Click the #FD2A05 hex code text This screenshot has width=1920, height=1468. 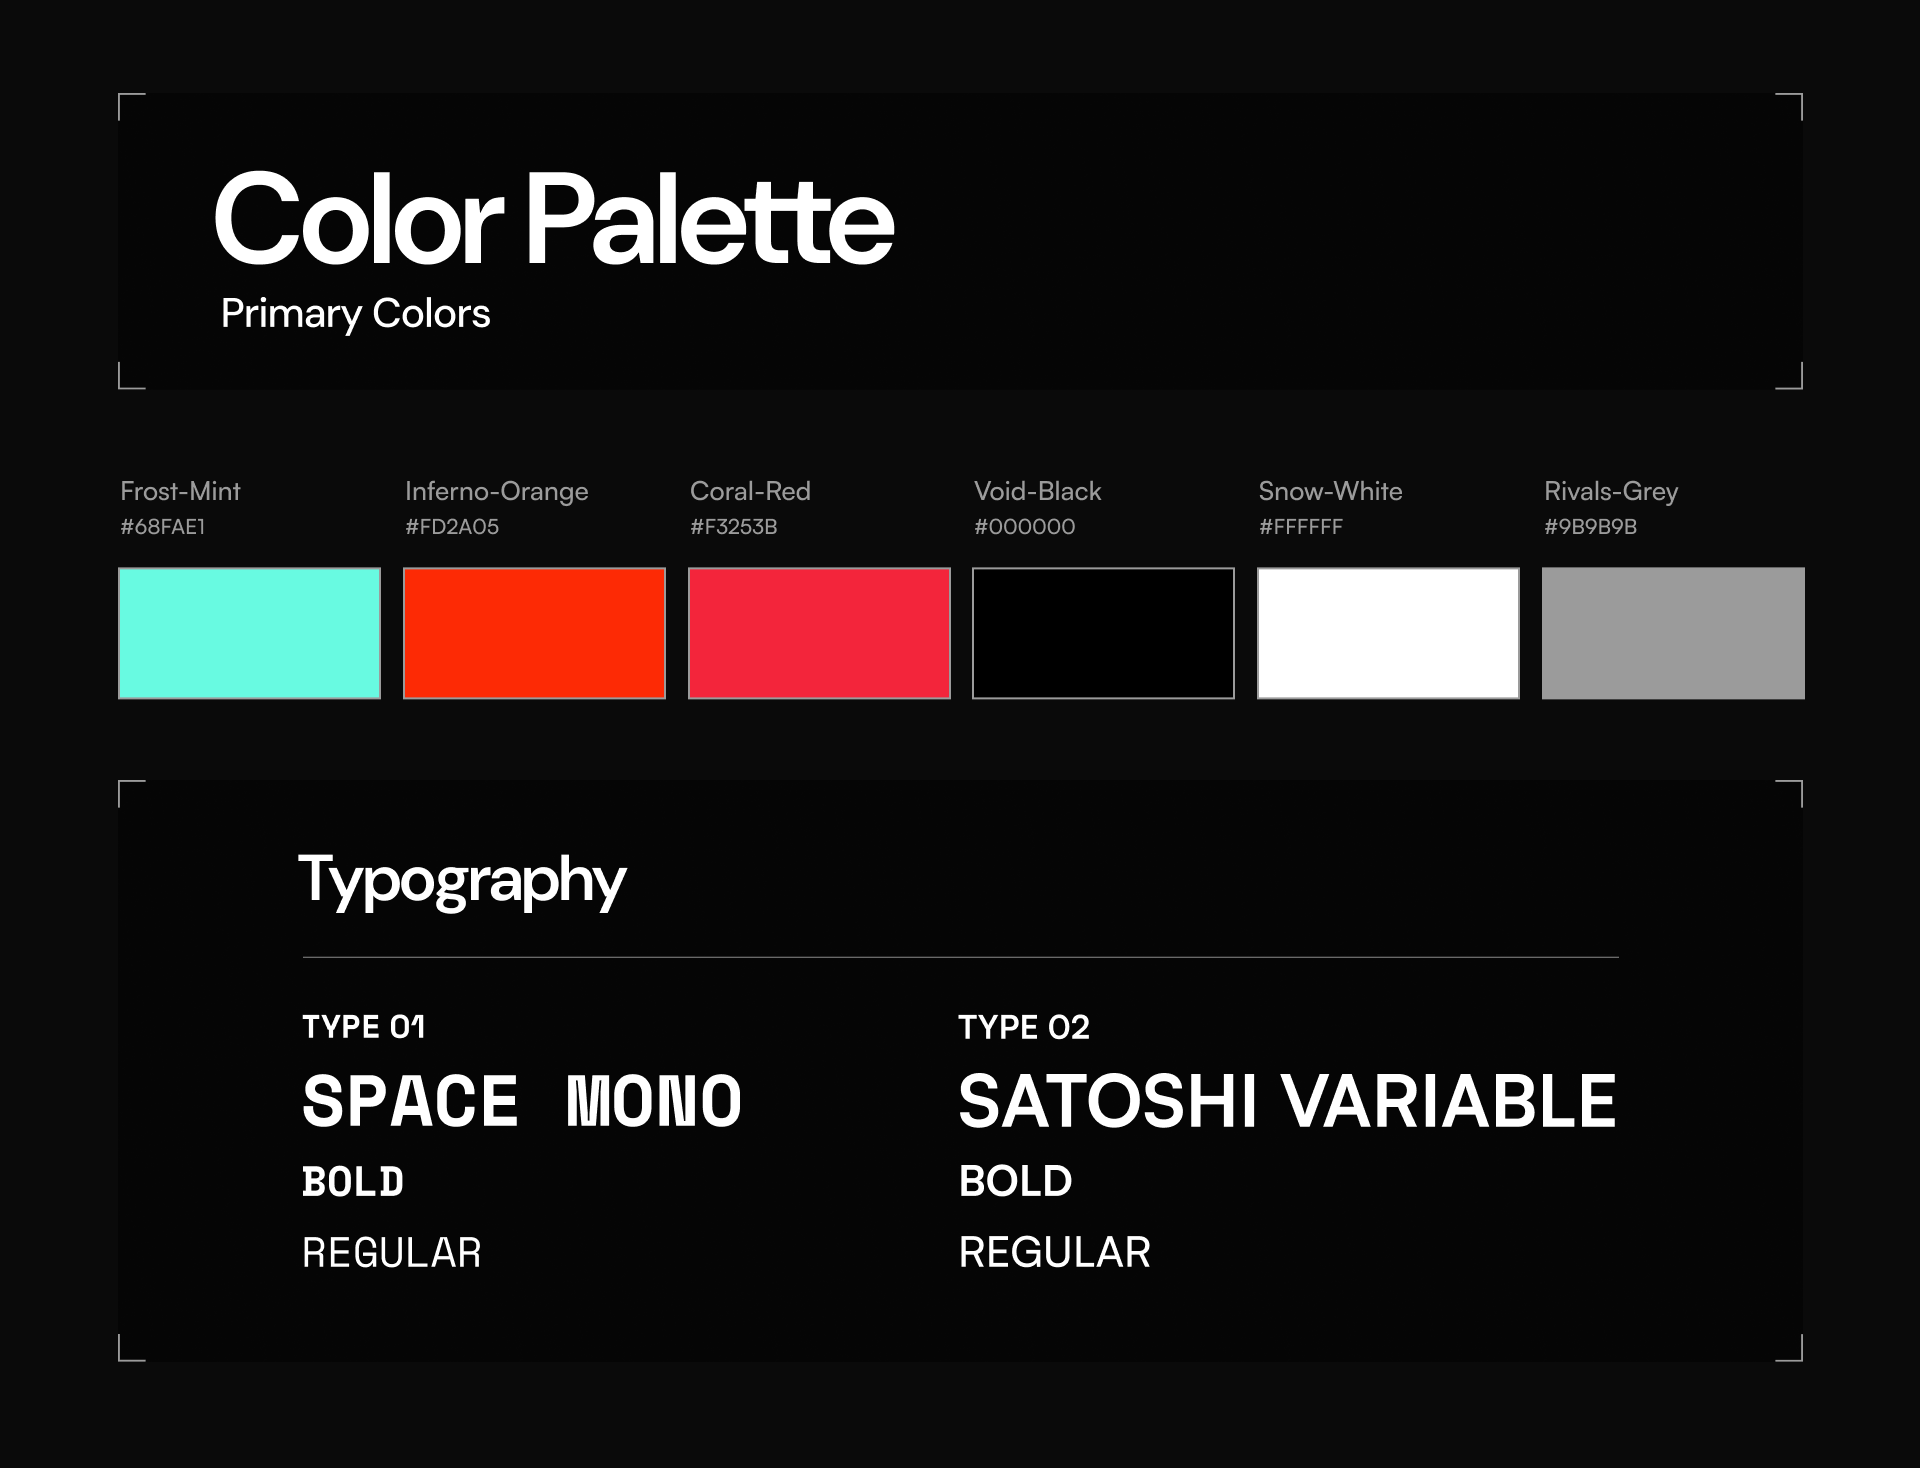[x=452, y=527]
